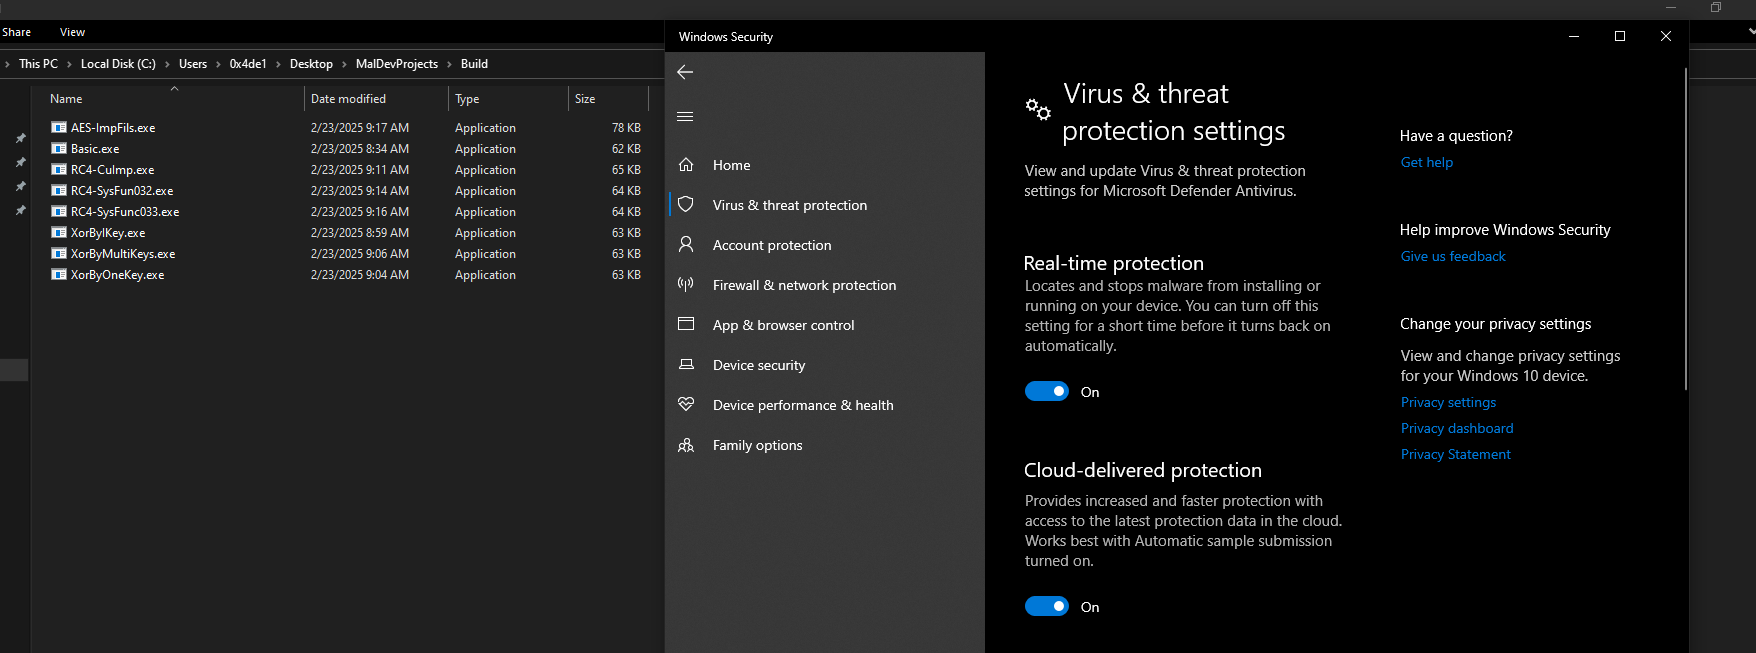The width and height of the screenshot is (1756, 653).
Task: Click the laptop icon for Device security
Action: (x=686, y=364)
